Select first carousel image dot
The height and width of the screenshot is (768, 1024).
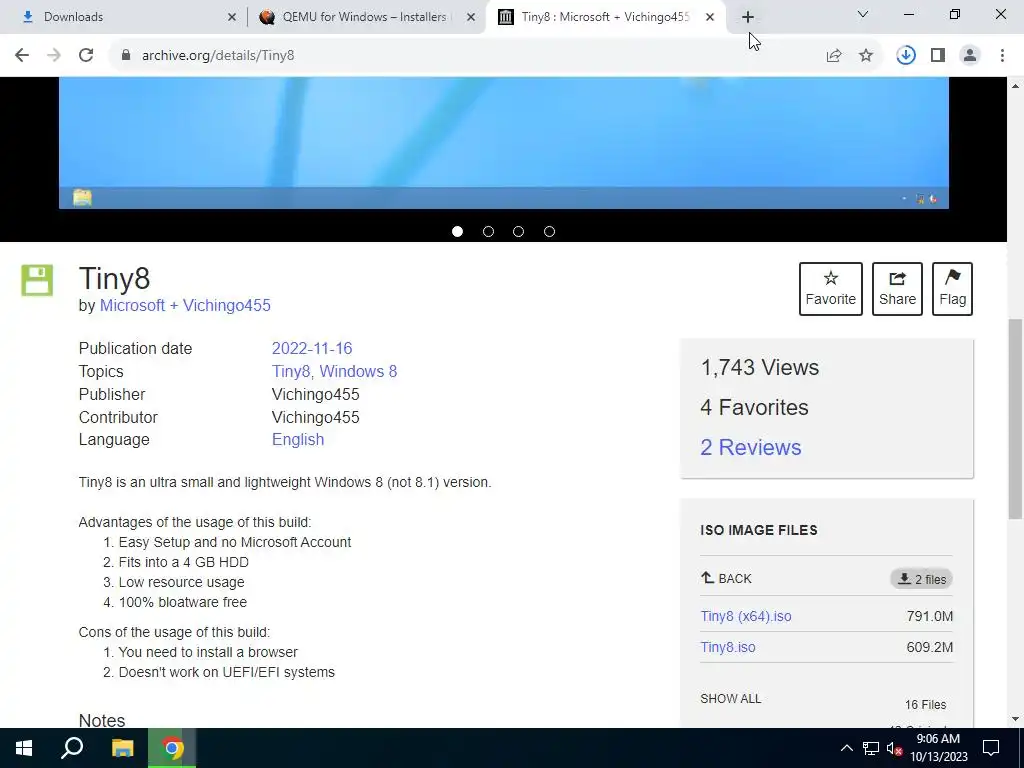pyautogui.click(x=457, y=231)
